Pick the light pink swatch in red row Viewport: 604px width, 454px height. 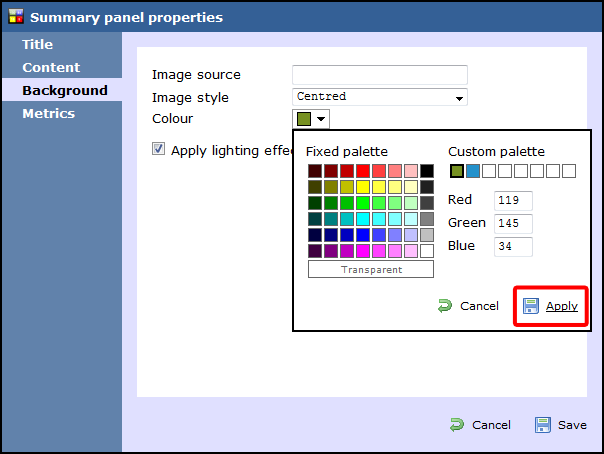411,171
